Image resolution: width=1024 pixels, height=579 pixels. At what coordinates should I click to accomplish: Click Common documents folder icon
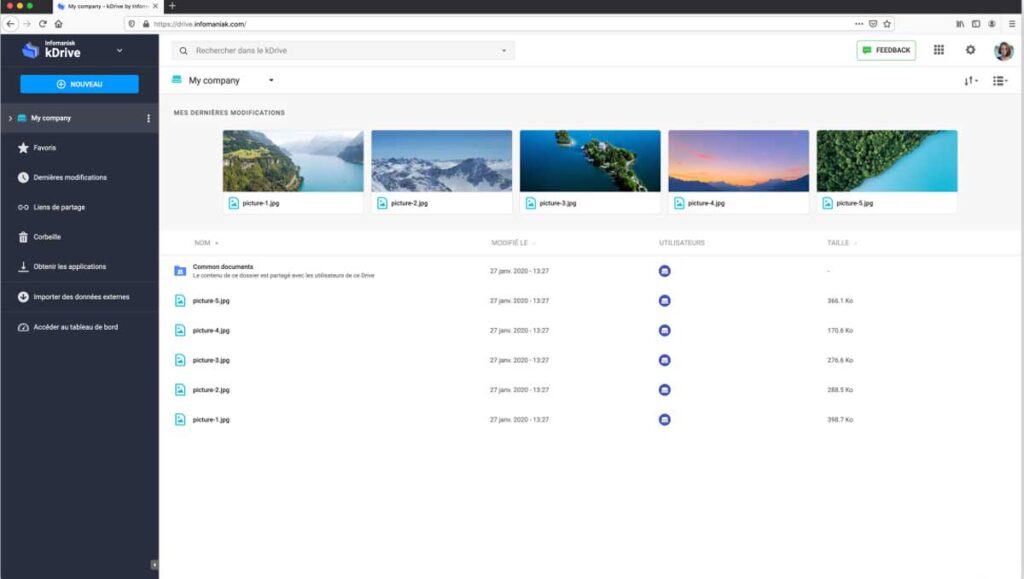point(180,271)
